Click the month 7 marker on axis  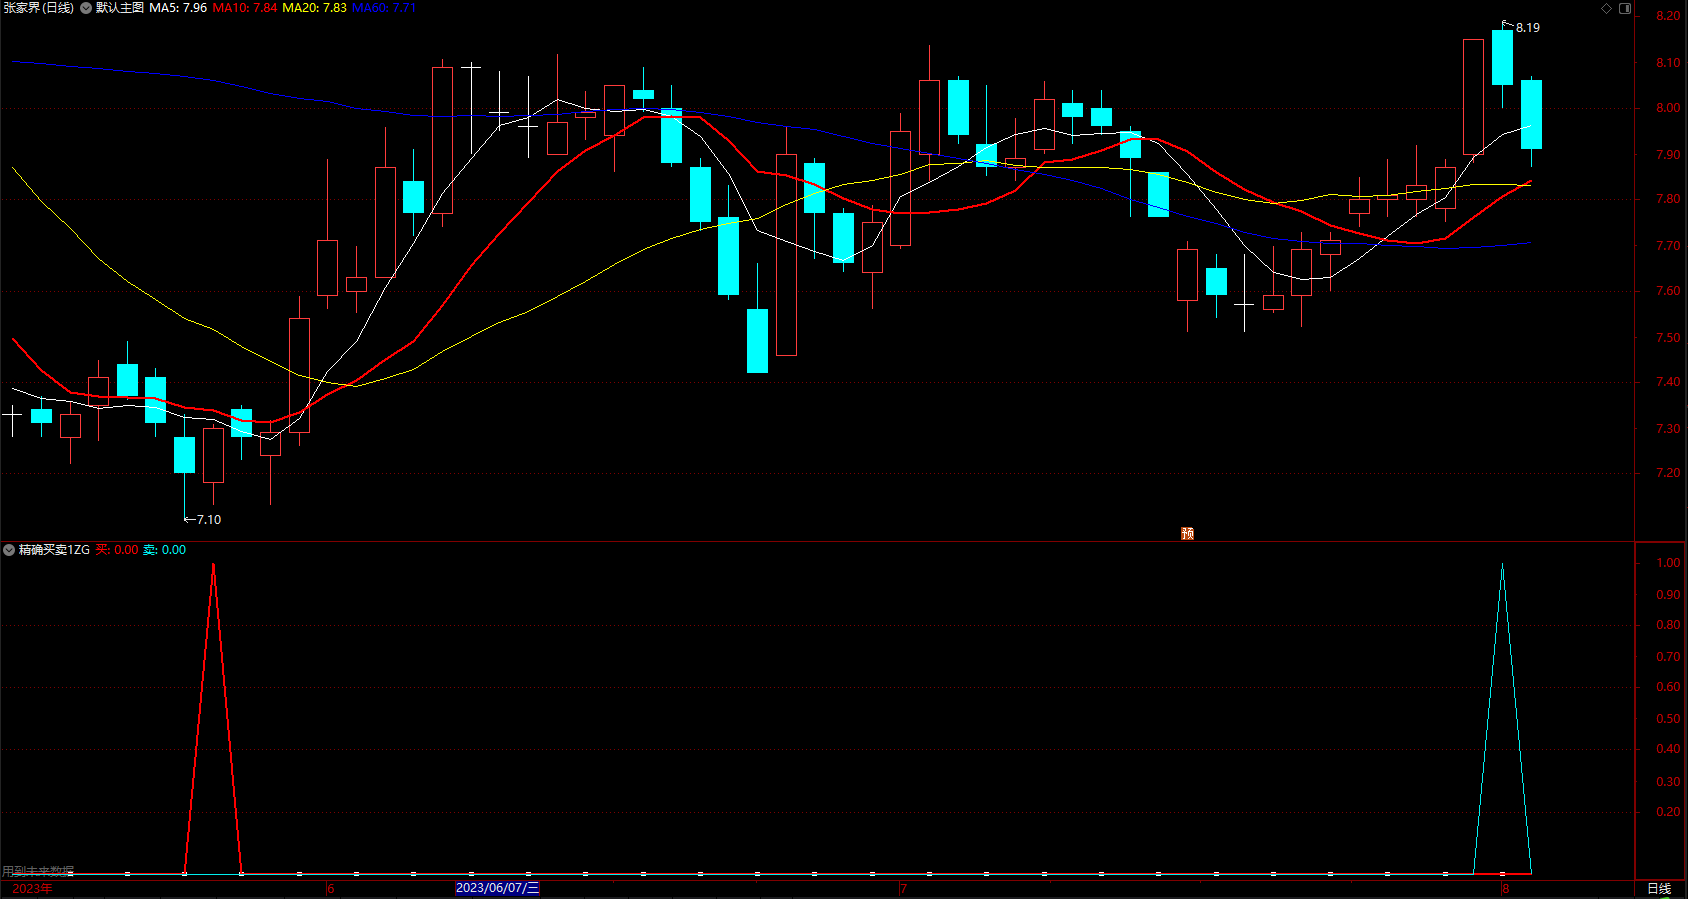tap(903, 888)
